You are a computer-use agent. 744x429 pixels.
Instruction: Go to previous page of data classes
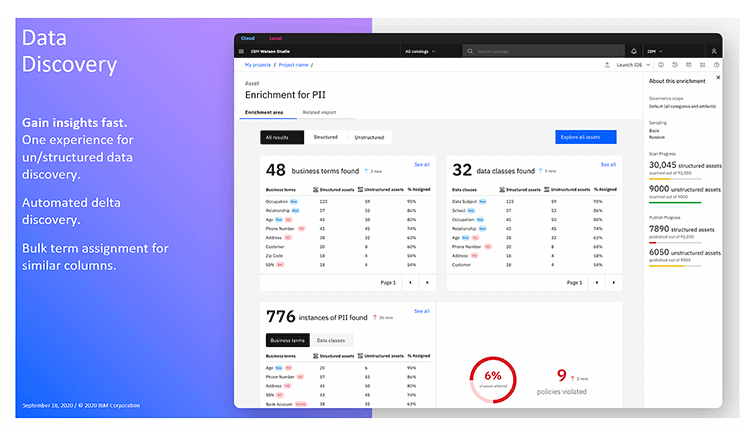pyautogui.click(x=596, y=282)
